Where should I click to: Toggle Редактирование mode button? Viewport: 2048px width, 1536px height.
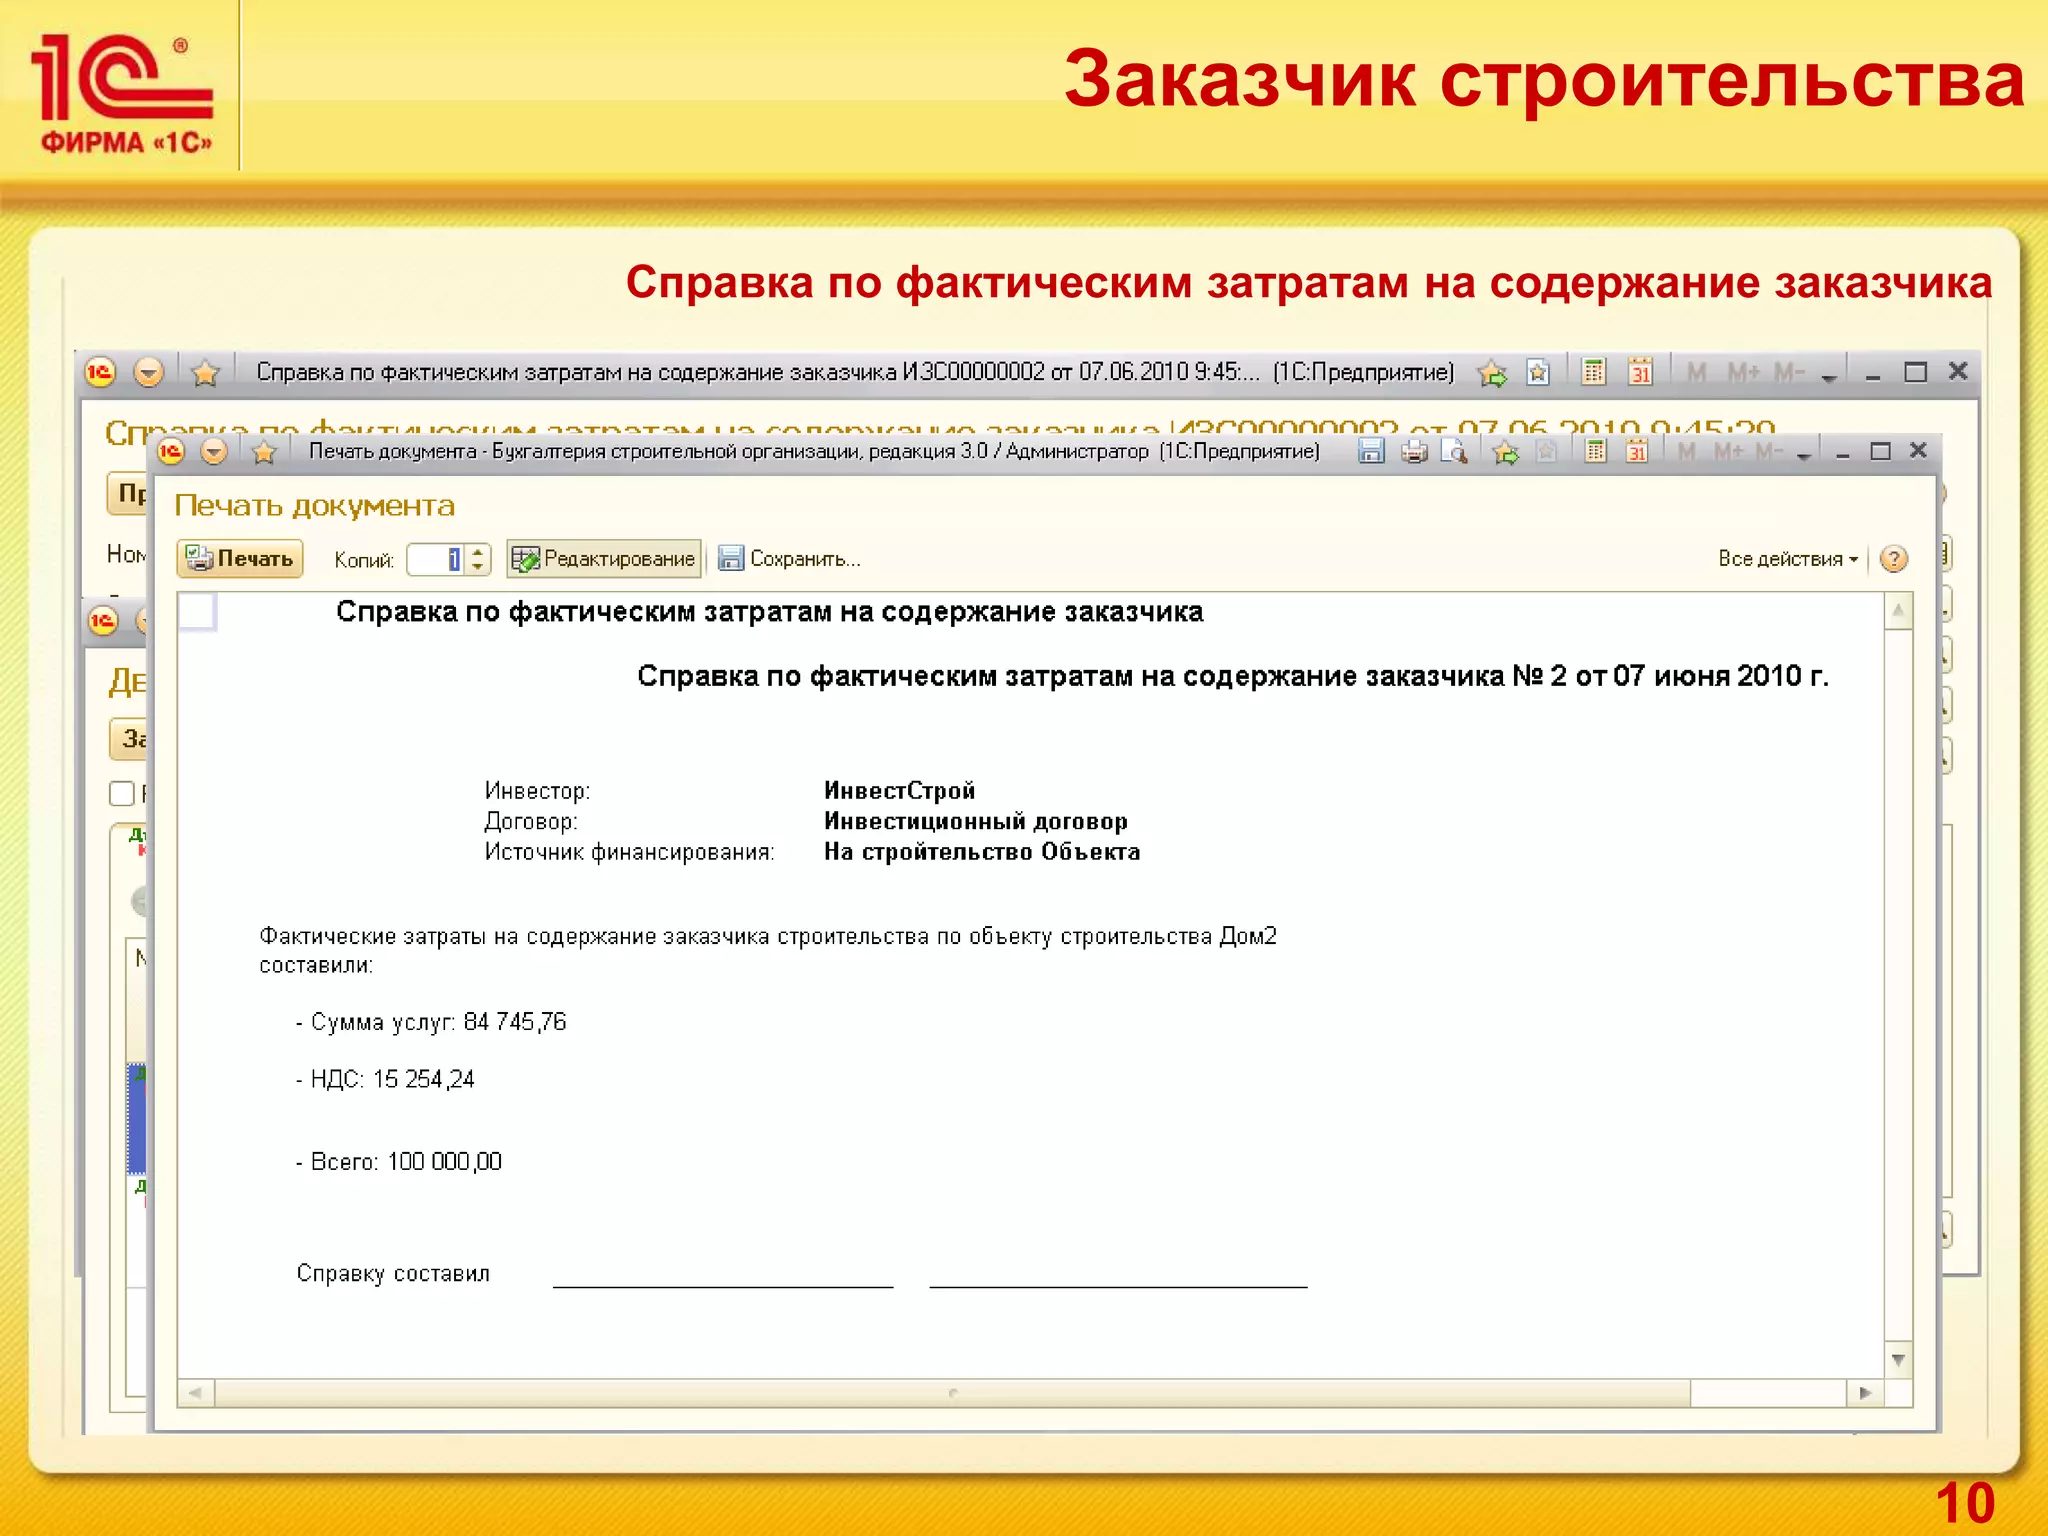(604, 558)
